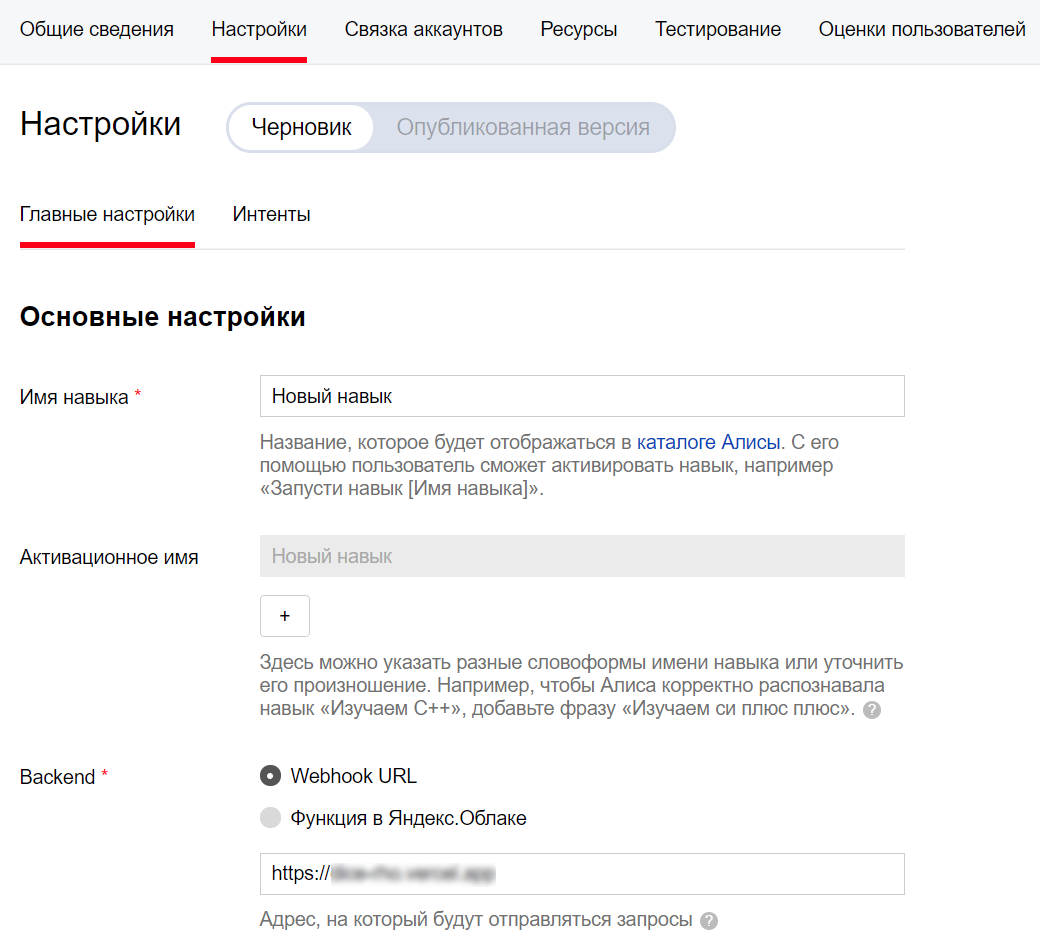Click the webhook address input field
The image size is (1040, 947).
pyautogui.click(x=582, y=873)
